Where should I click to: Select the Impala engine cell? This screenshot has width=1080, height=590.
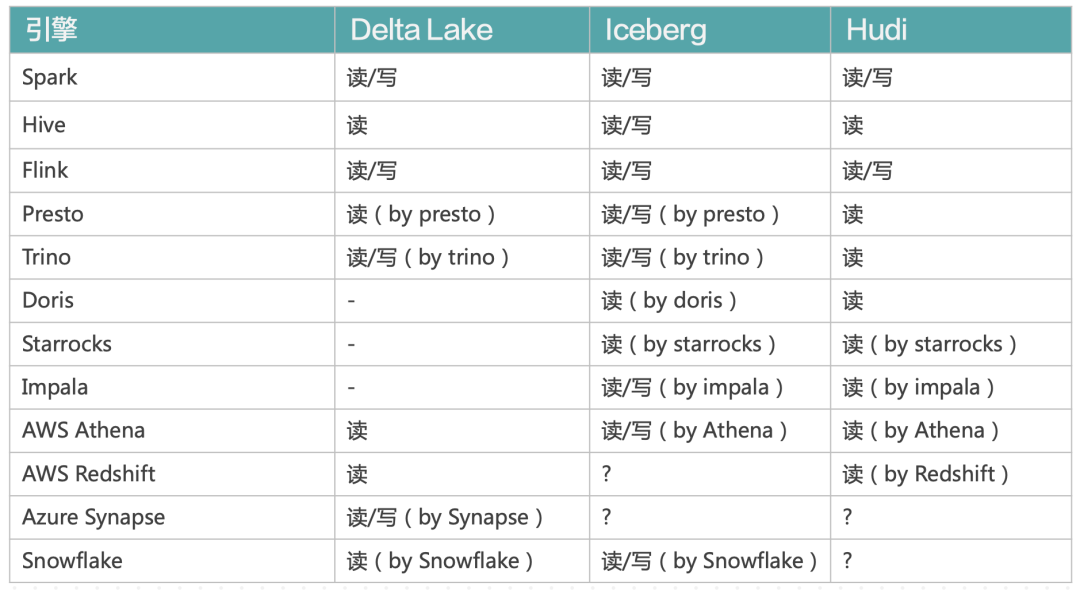tap(55, 387)
